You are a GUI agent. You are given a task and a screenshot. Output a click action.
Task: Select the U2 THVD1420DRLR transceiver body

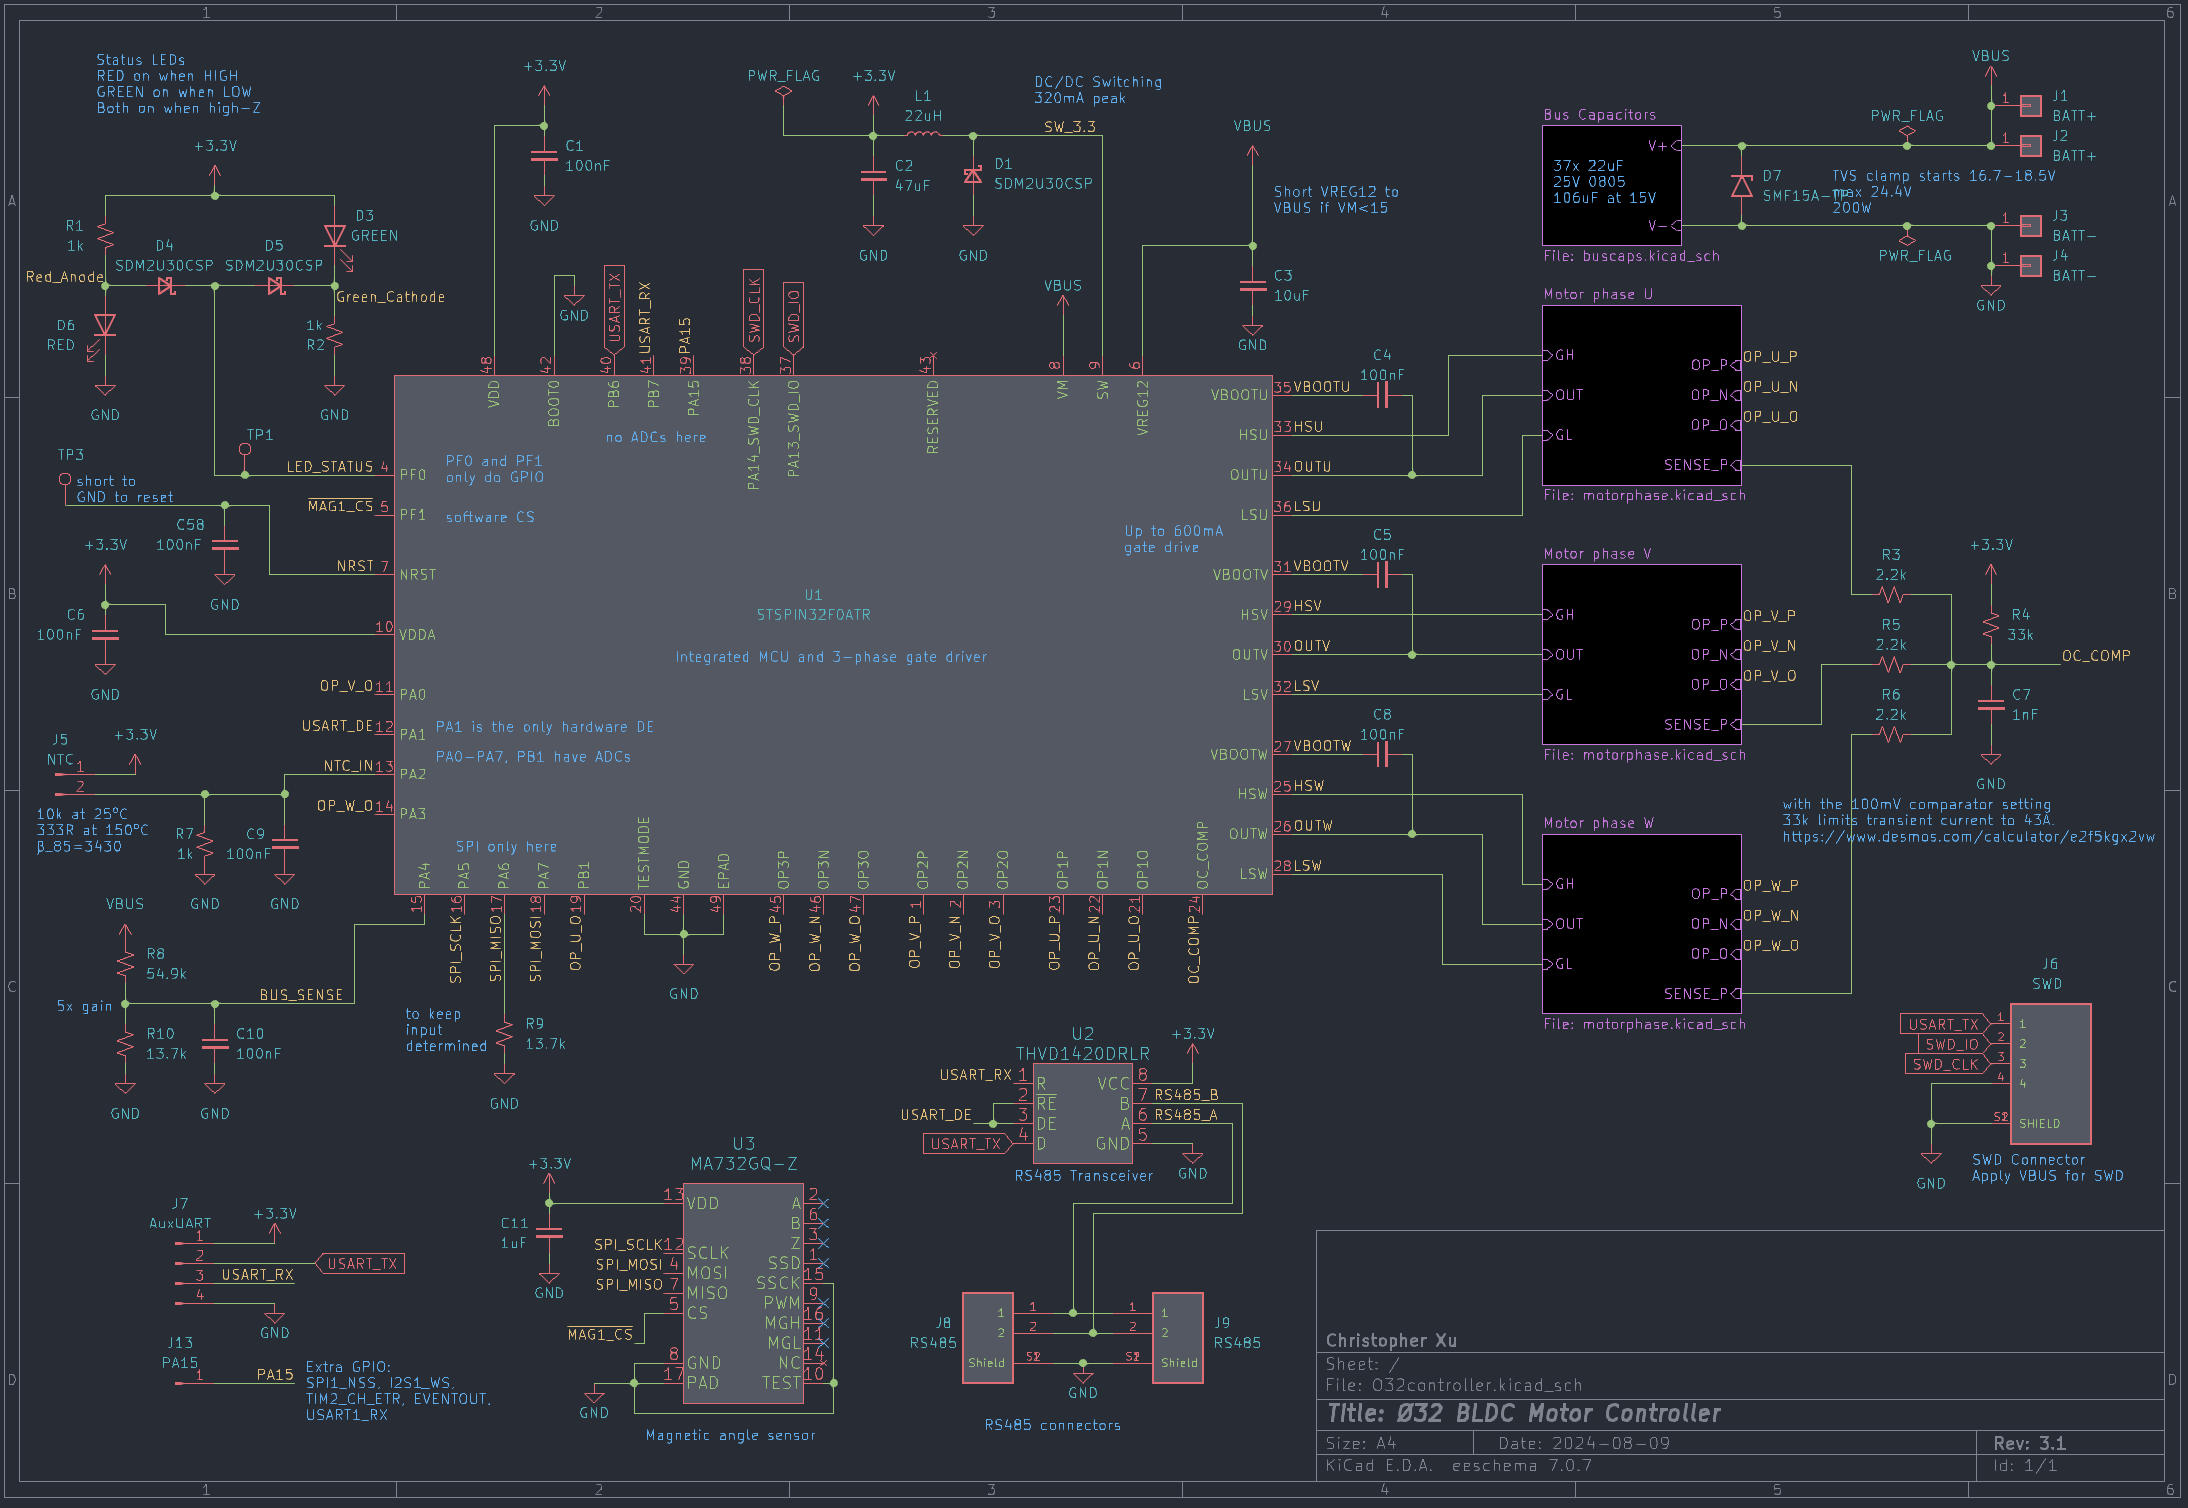1082,1113
